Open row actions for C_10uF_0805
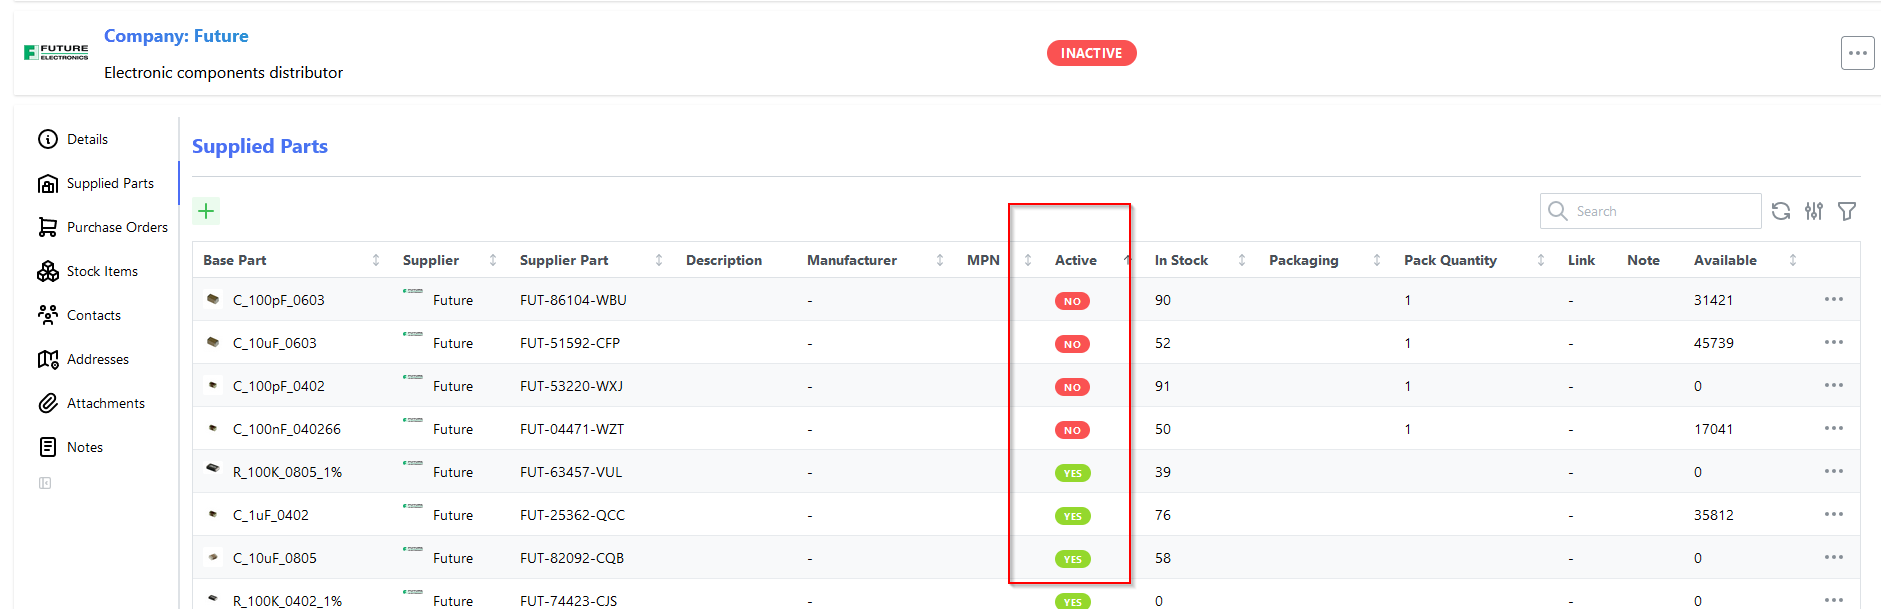1881x609 pixels. [x=1833, y=558]
